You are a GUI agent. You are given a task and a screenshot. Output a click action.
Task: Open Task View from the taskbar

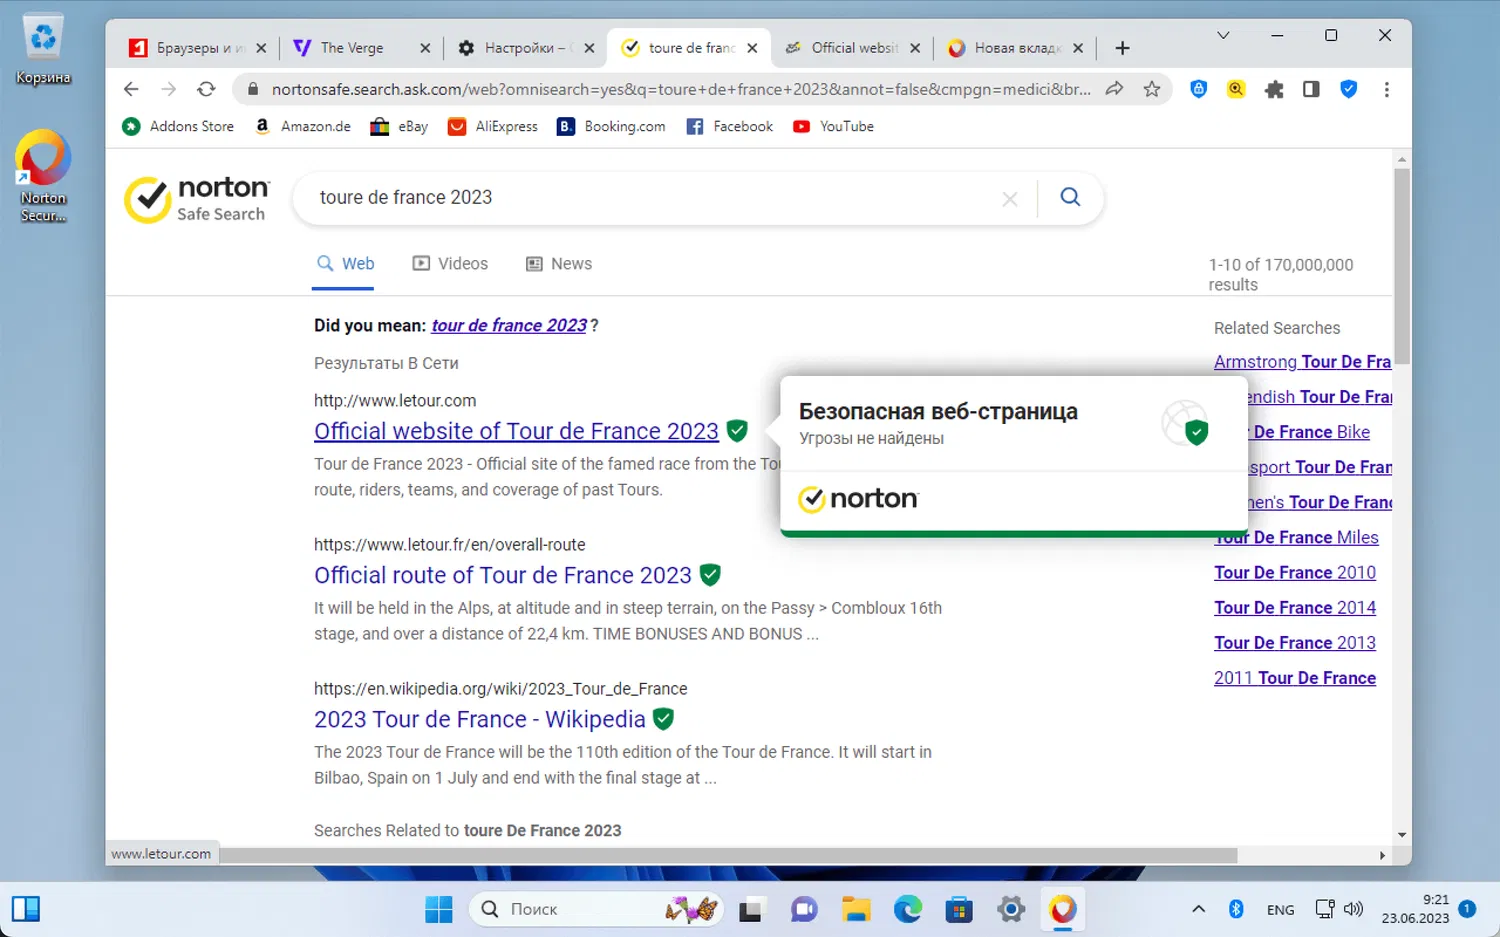[751, 909]
